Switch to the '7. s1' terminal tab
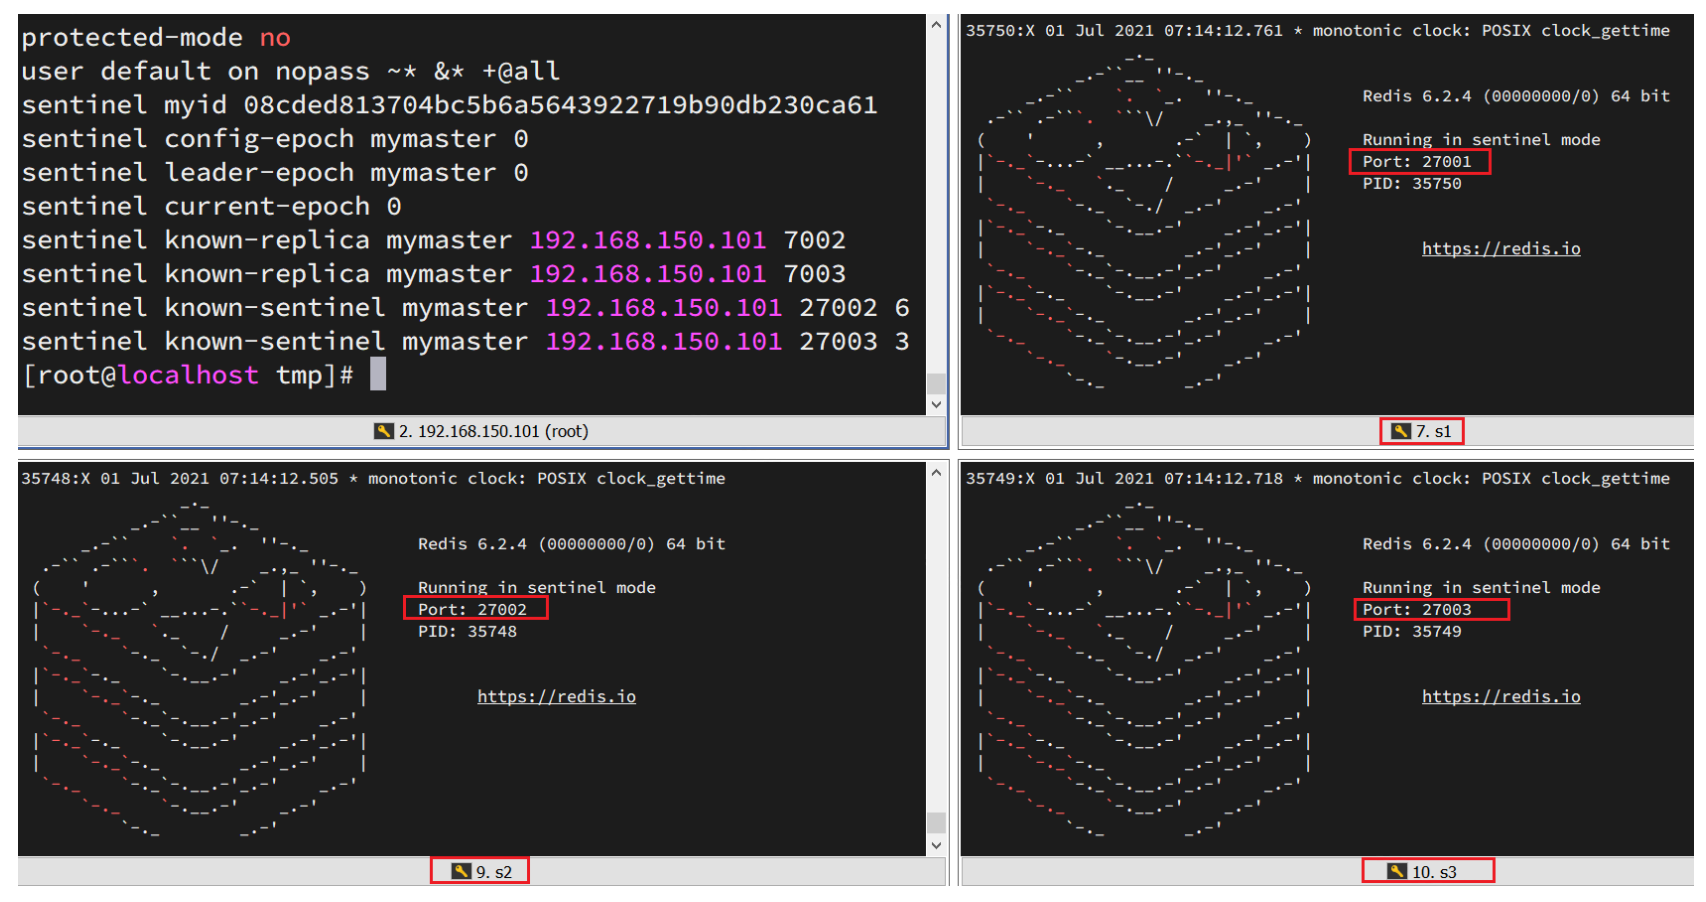 pos(1432,431)
